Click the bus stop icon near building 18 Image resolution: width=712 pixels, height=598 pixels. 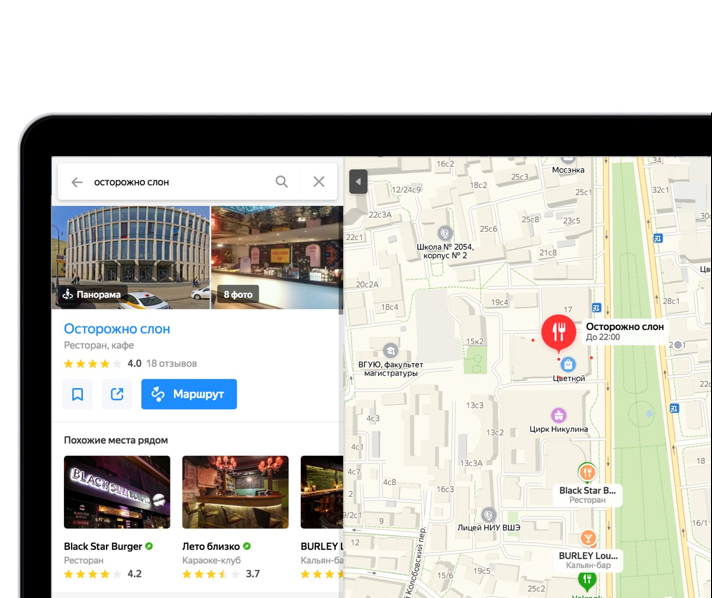coord(674,408)
